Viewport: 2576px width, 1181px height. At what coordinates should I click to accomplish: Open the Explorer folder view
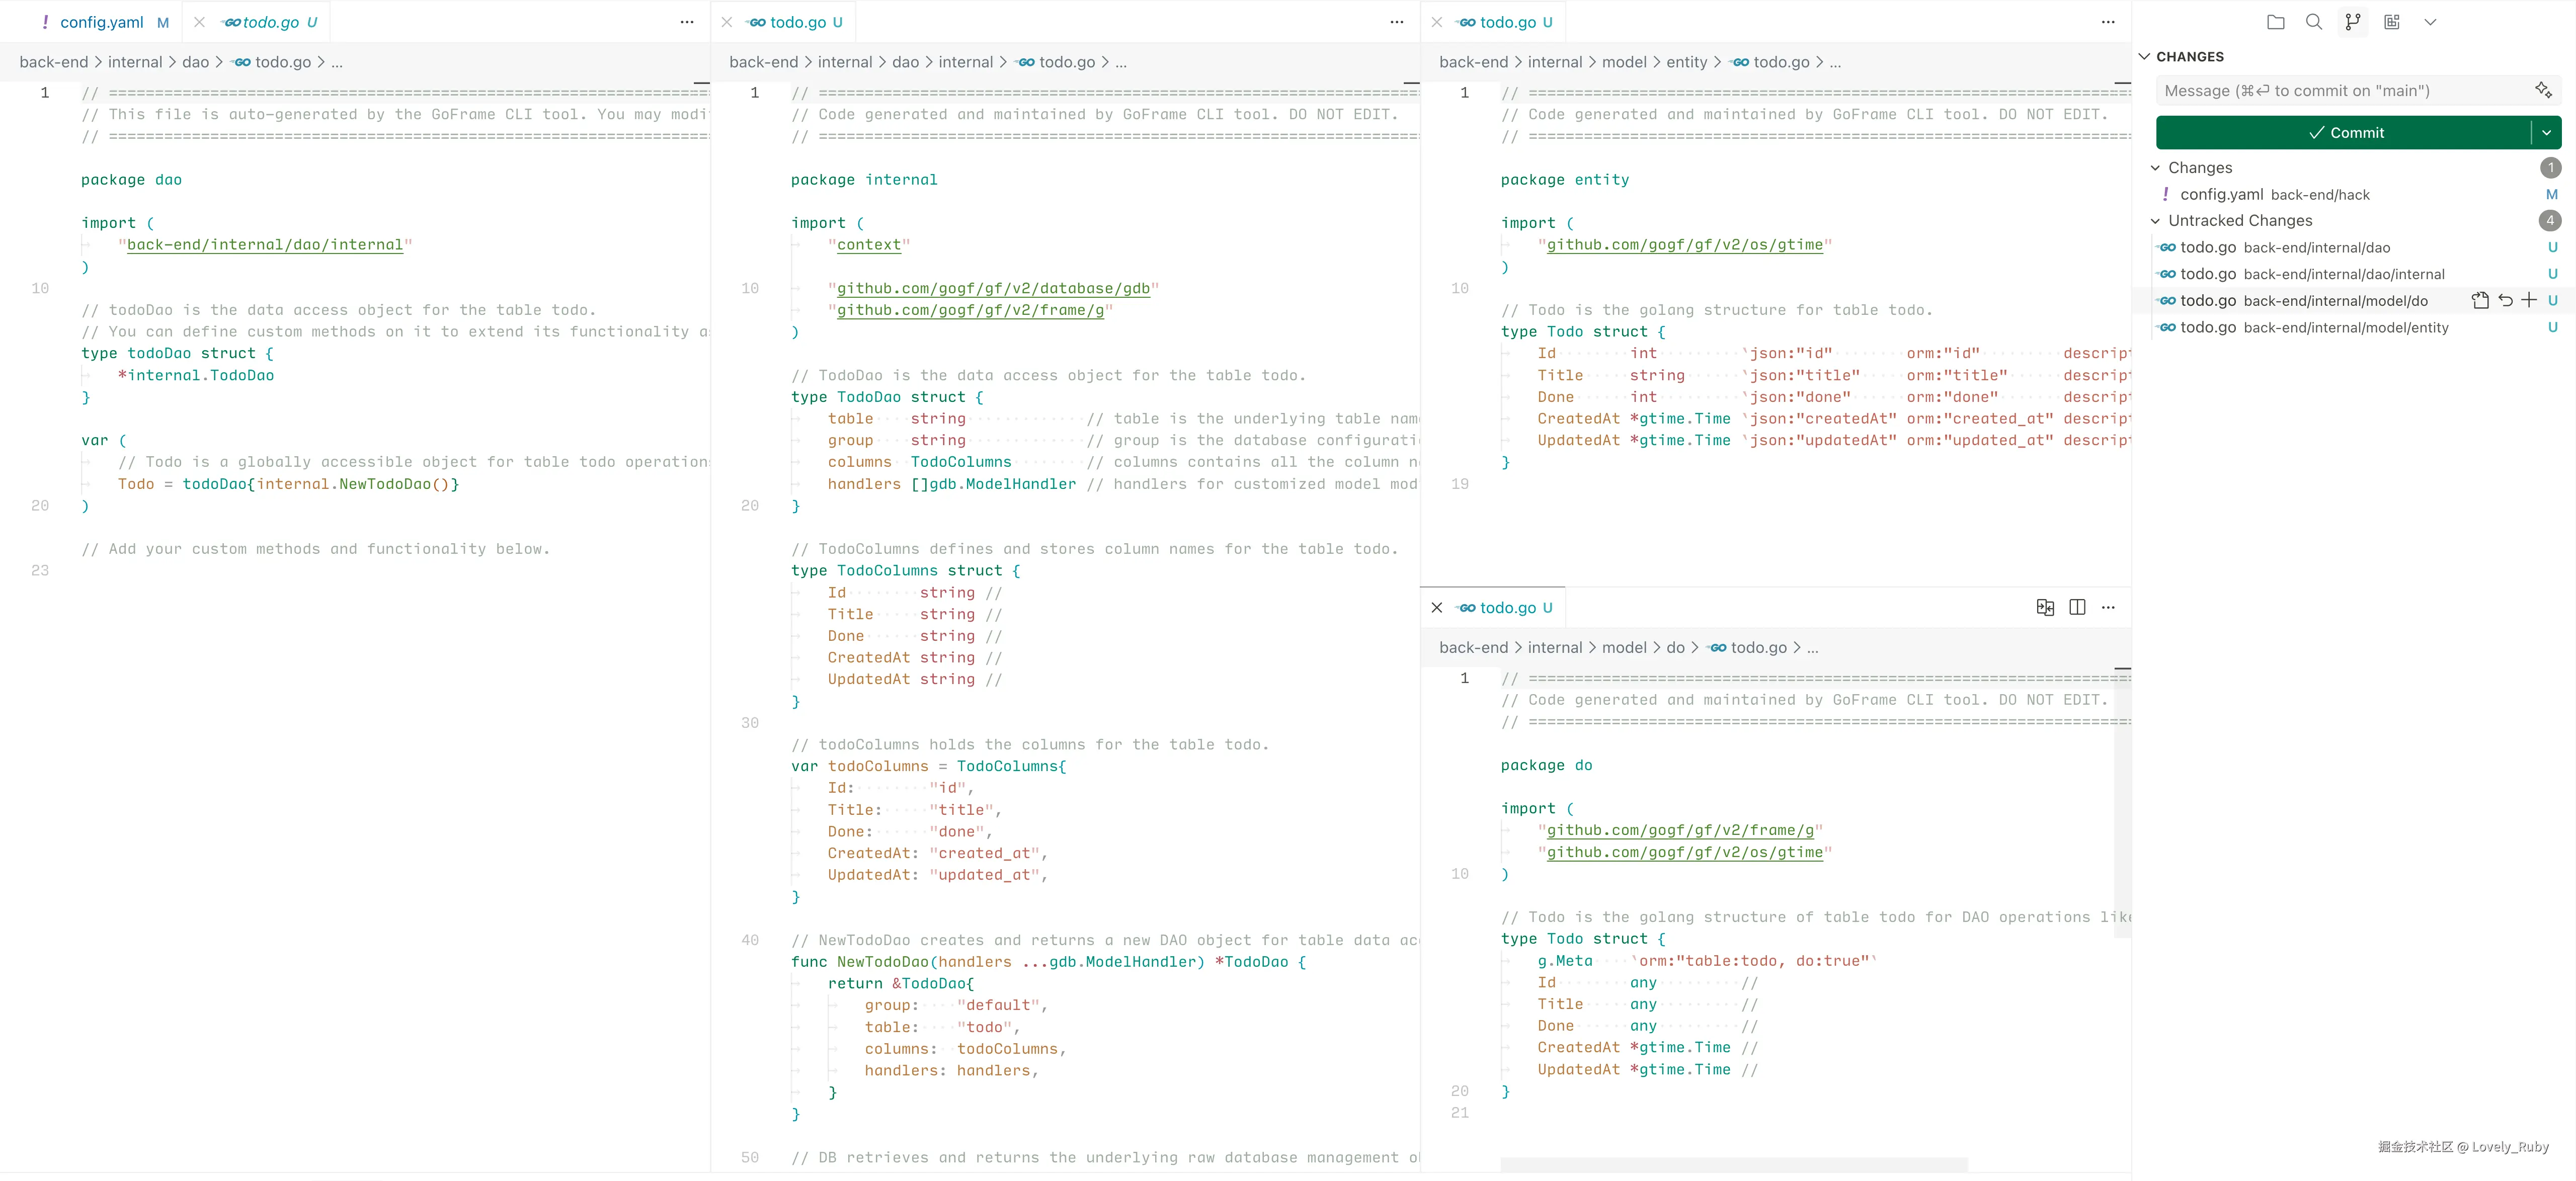(x=2275, y=22)
